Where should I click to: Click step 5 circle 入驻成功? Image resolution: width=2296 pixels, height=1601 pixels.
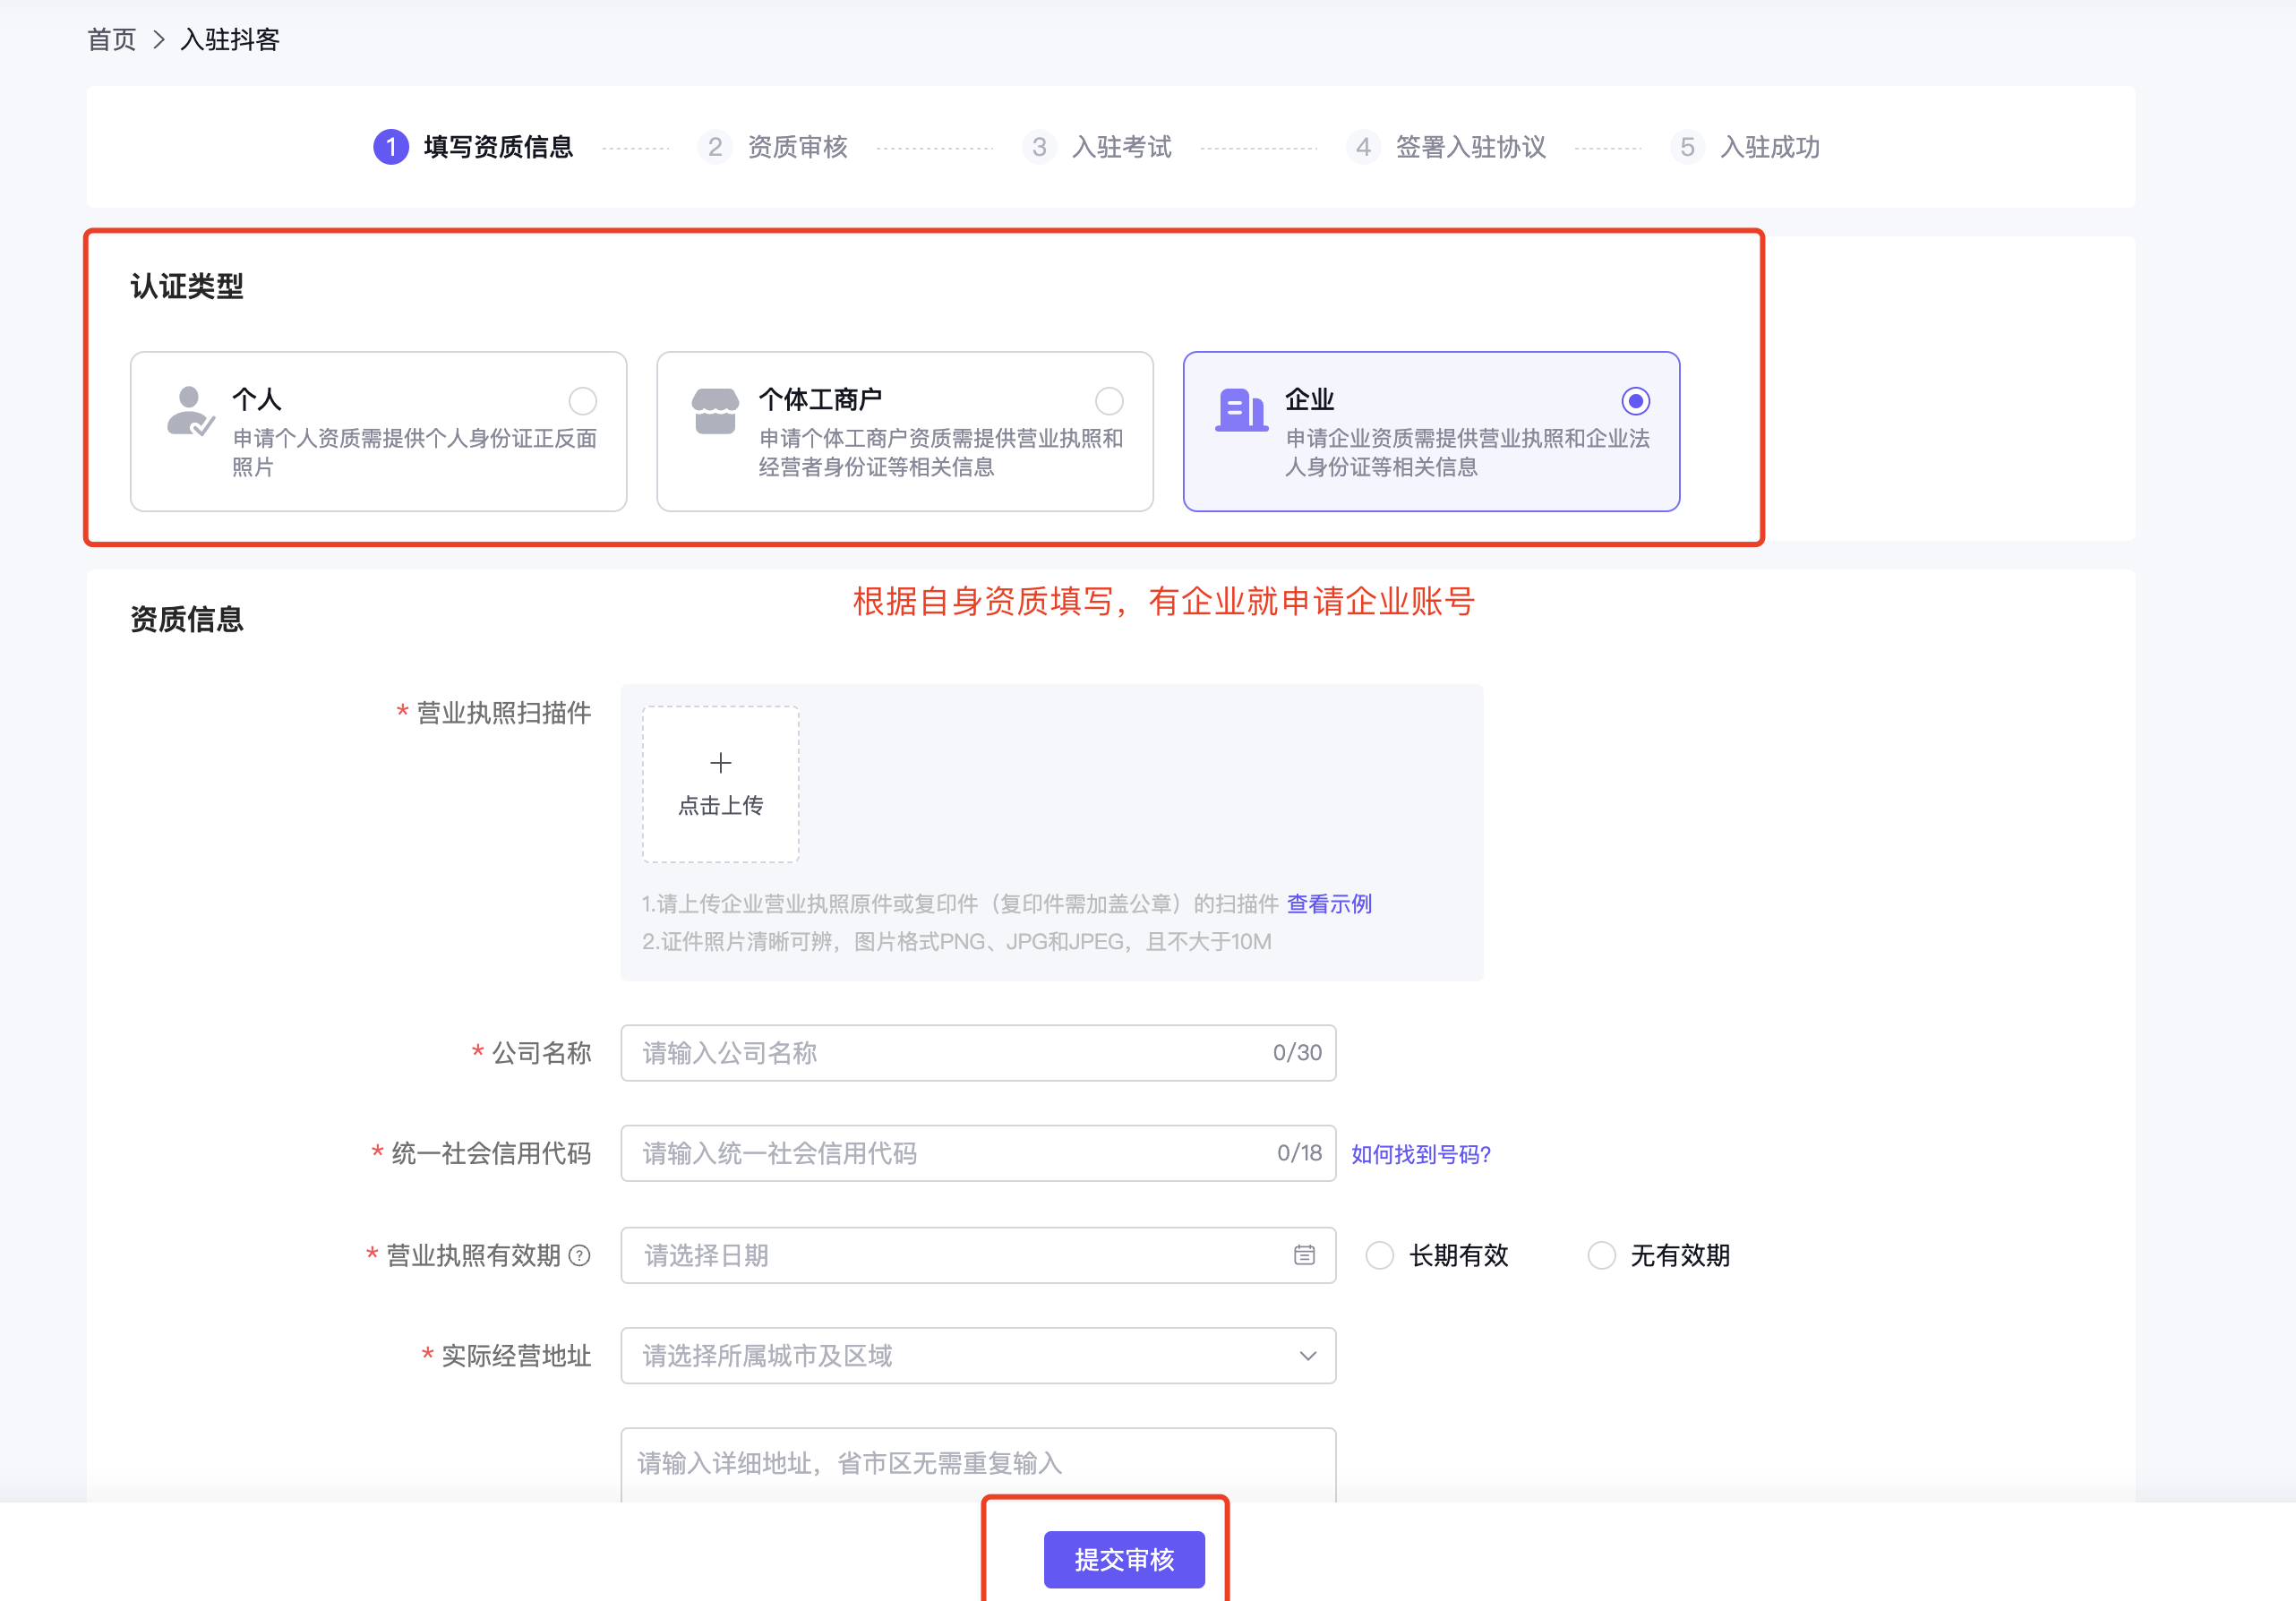[x=1687, y=147]
